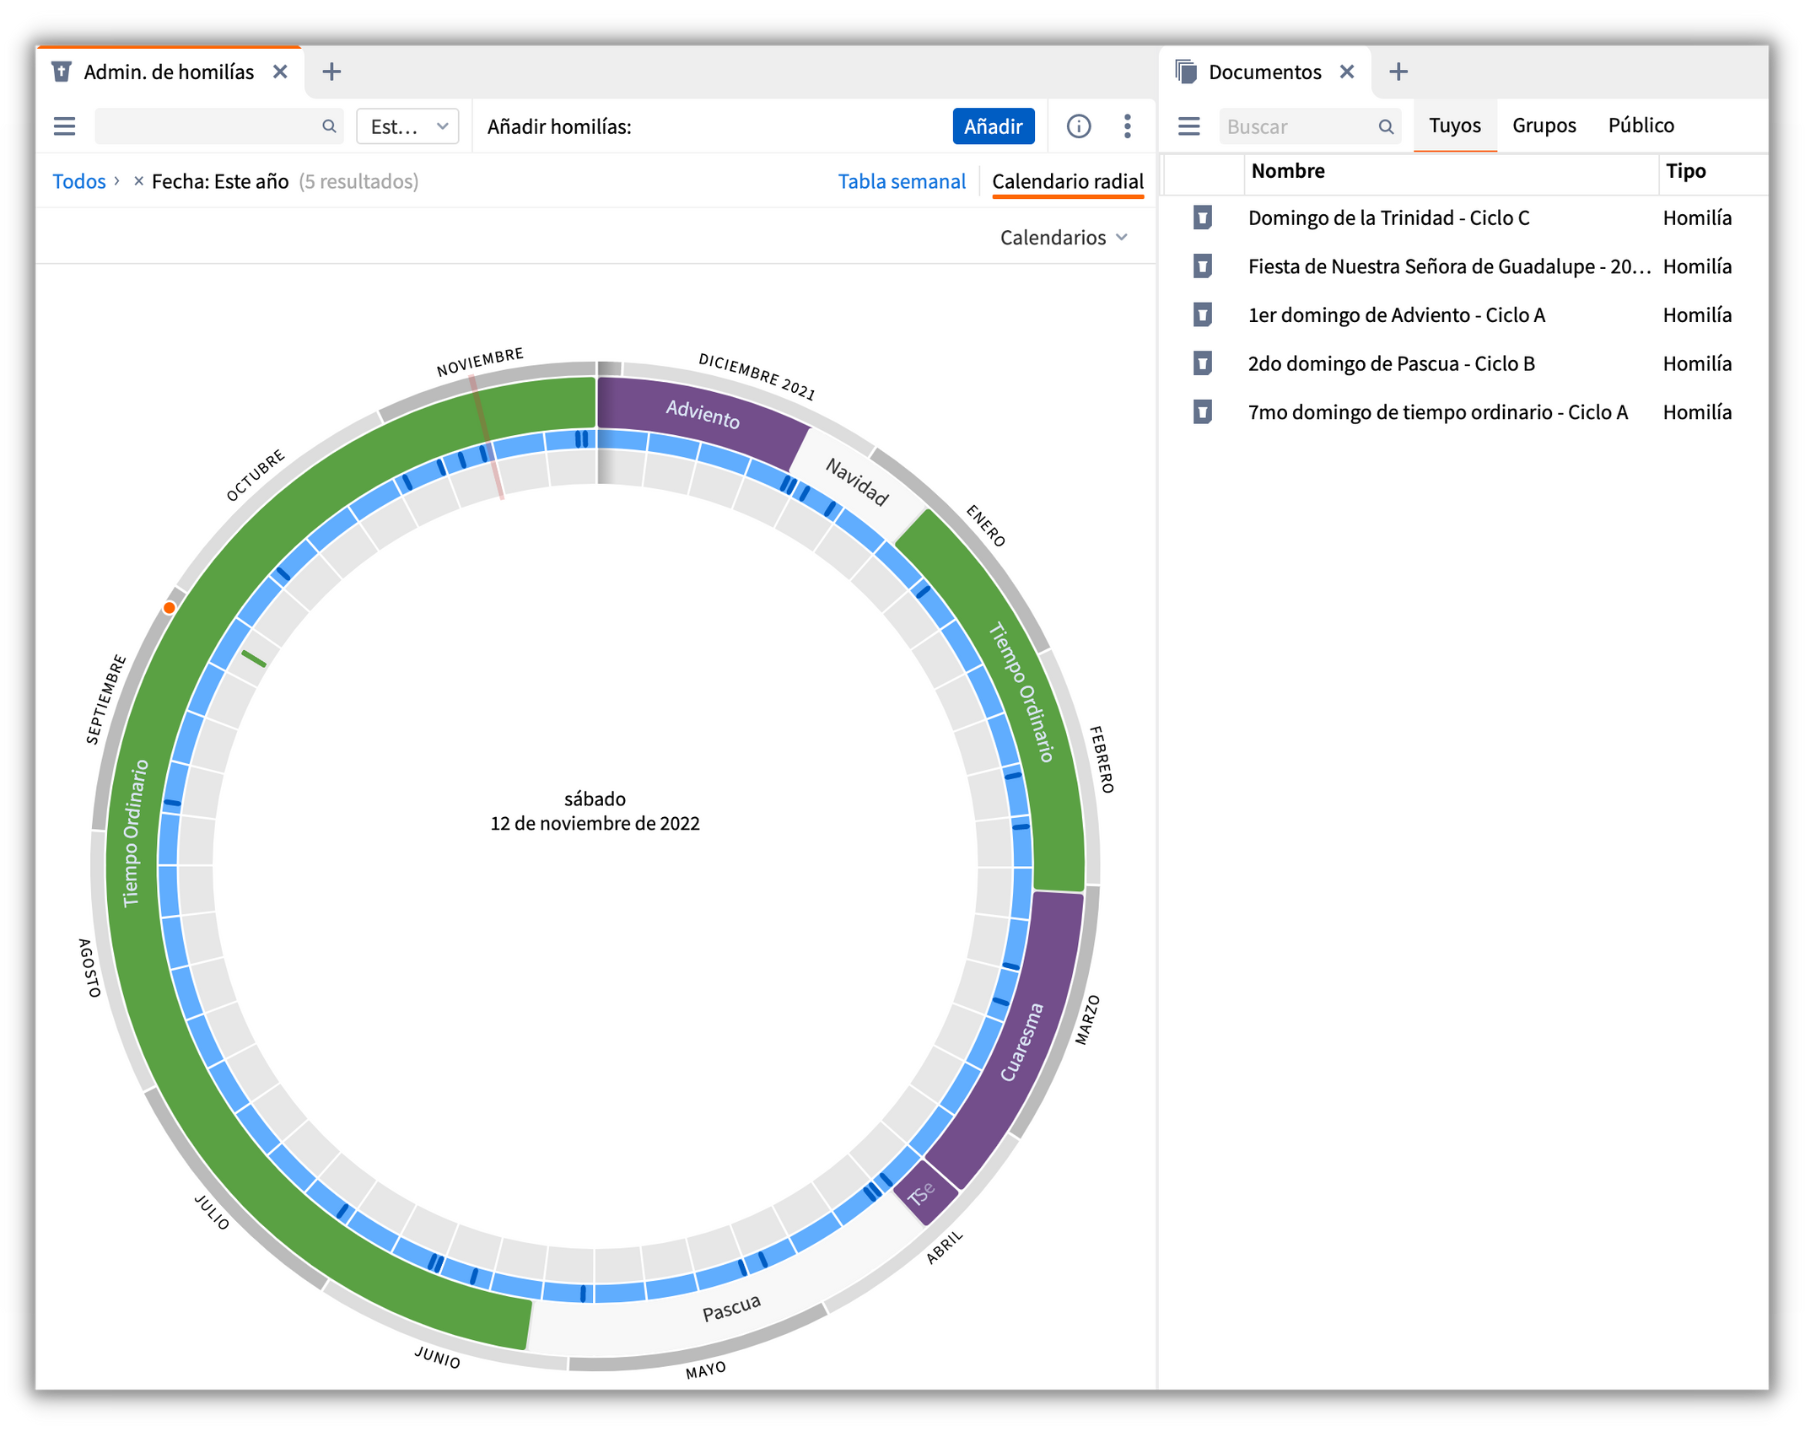Open the three-dot more options menu
Image resolution: width=1805 pixels, height=1442 pixels.
click(x=1127, y=126)
